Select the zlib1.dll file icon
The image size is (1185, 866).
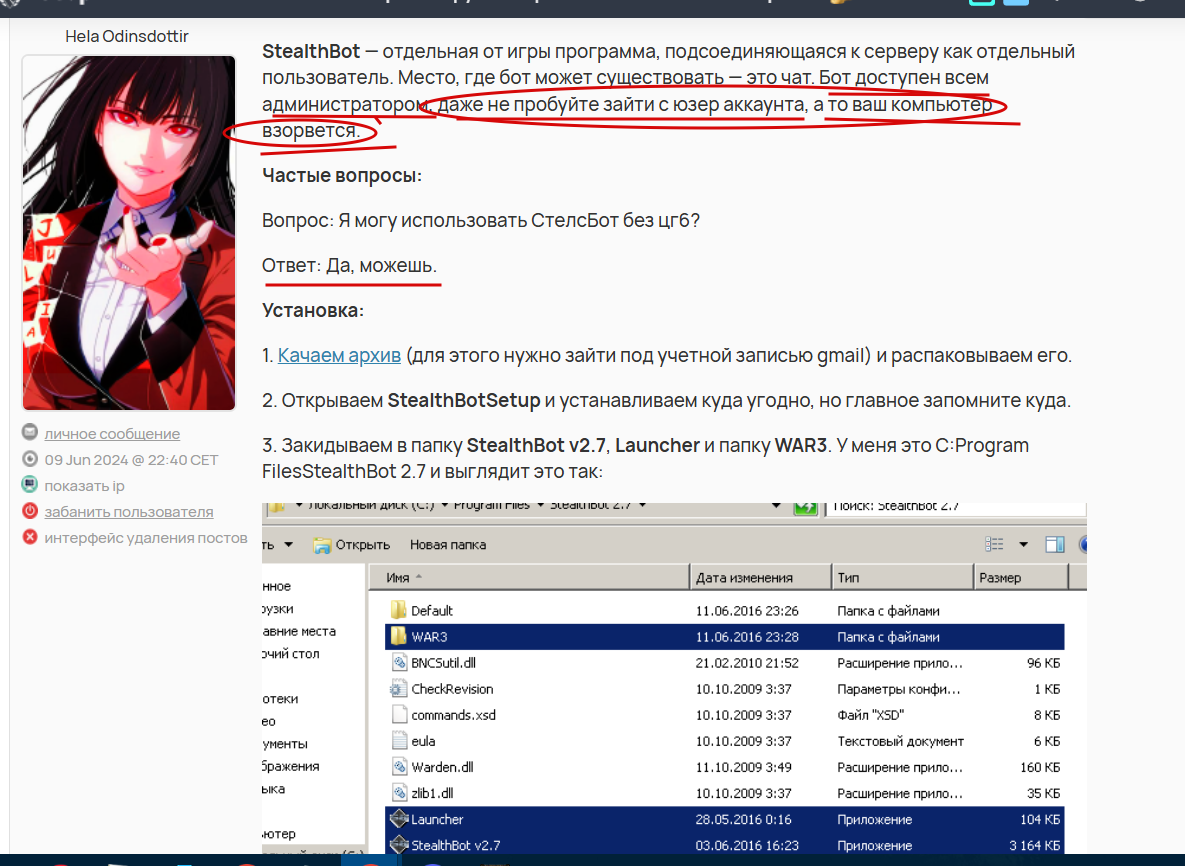pyautogui.click(x=399, y=793)
